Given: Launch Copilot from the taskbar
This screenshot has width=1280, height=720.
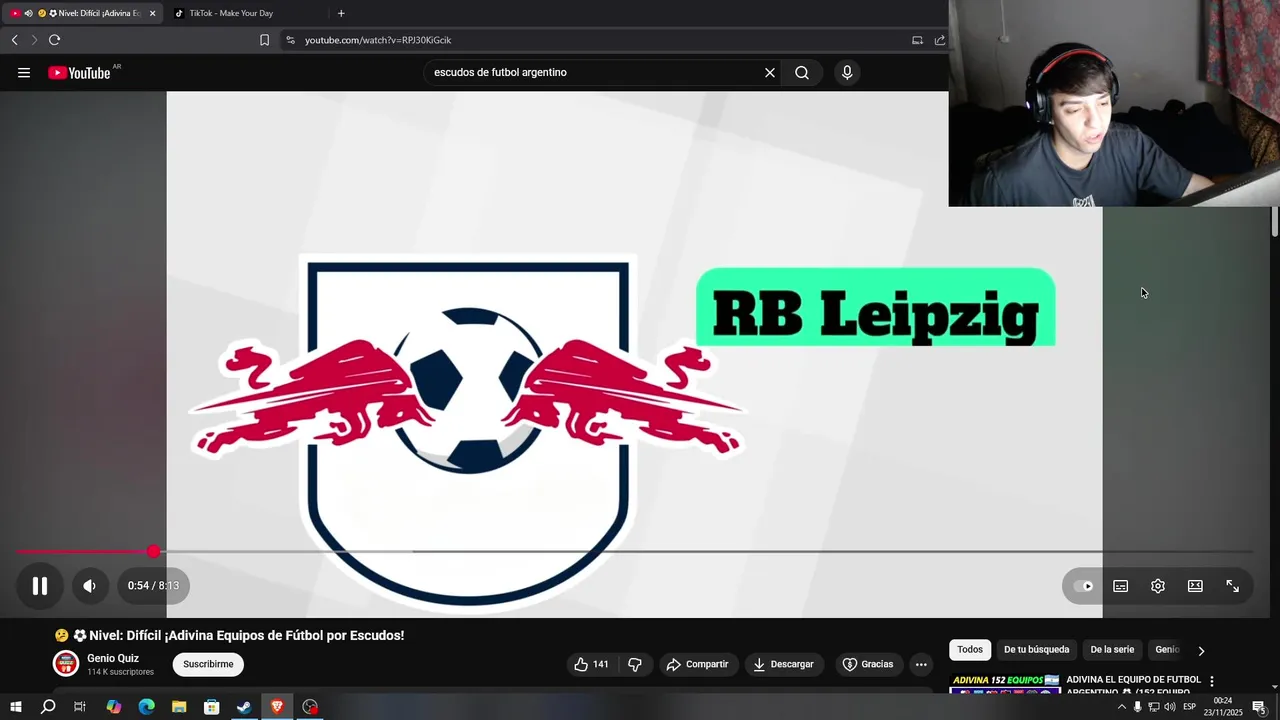Looking at the screenshot, I should (x=113, y=707).
